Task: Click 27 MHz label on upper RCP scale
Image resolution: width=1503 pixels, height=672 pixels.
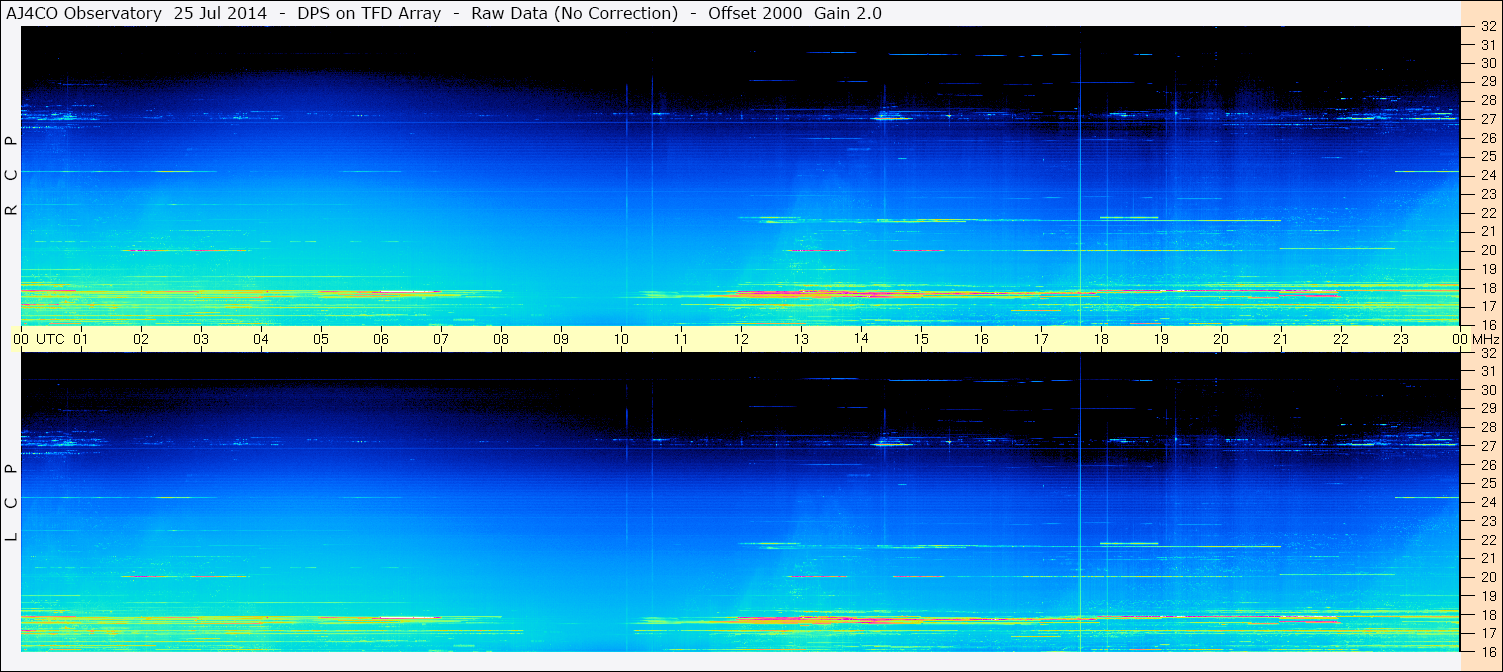Action: 1487,119
